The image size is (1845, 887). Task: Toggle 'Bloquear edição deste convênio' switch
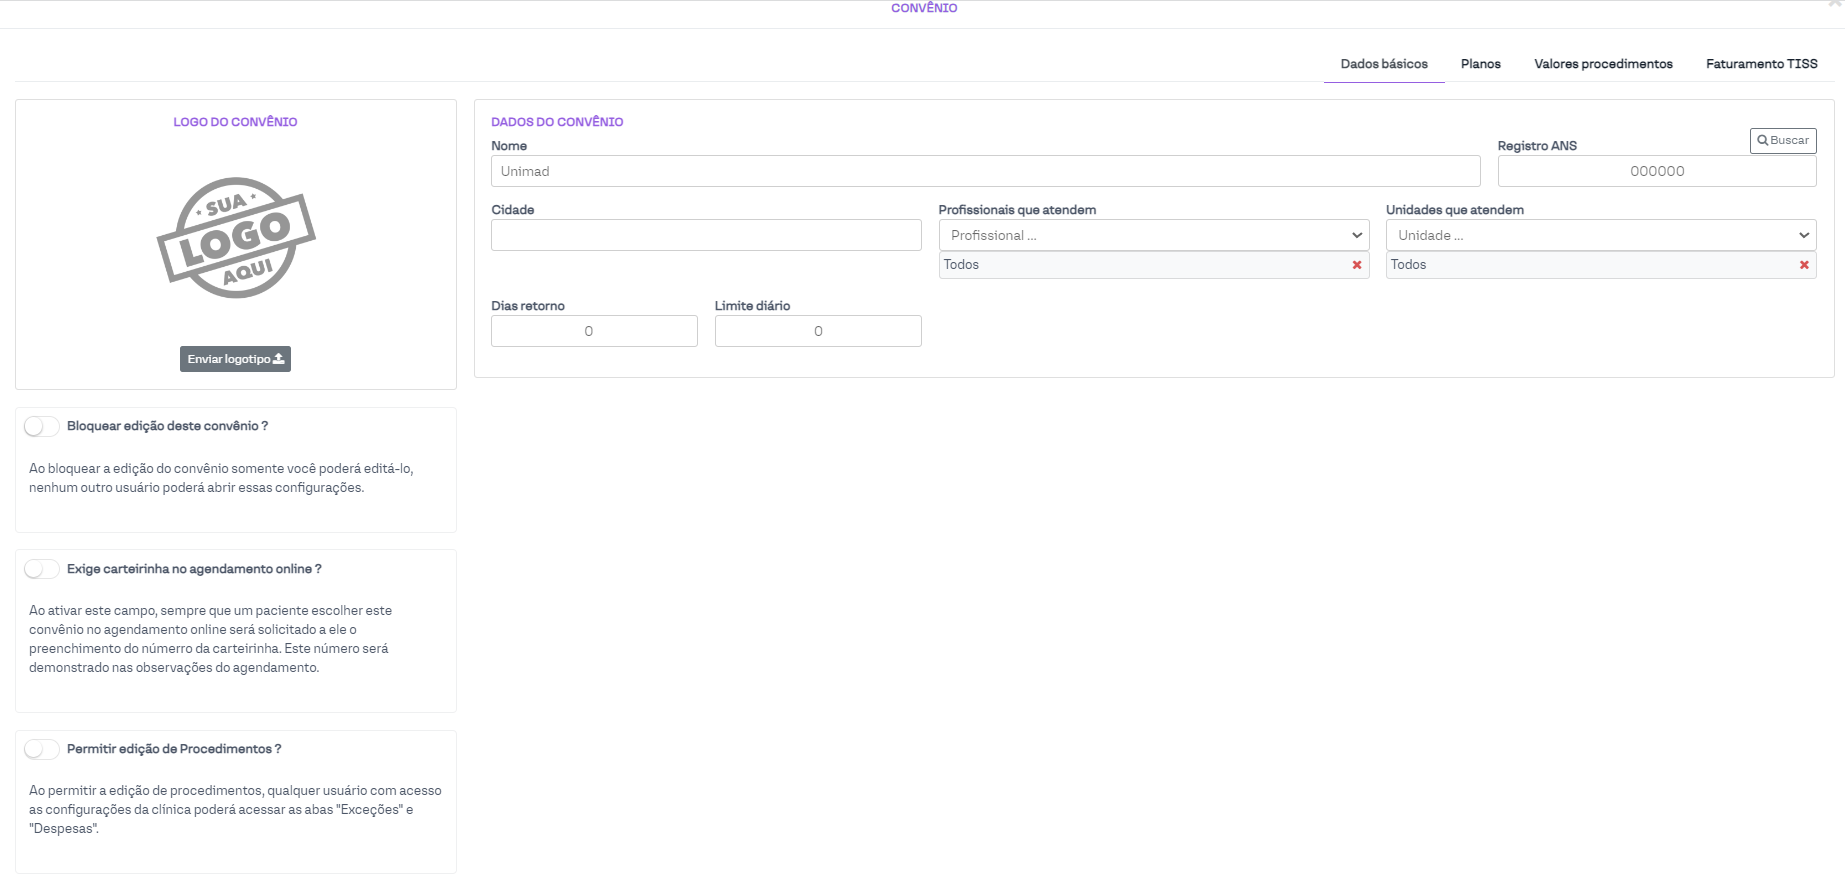coord(42,427)
